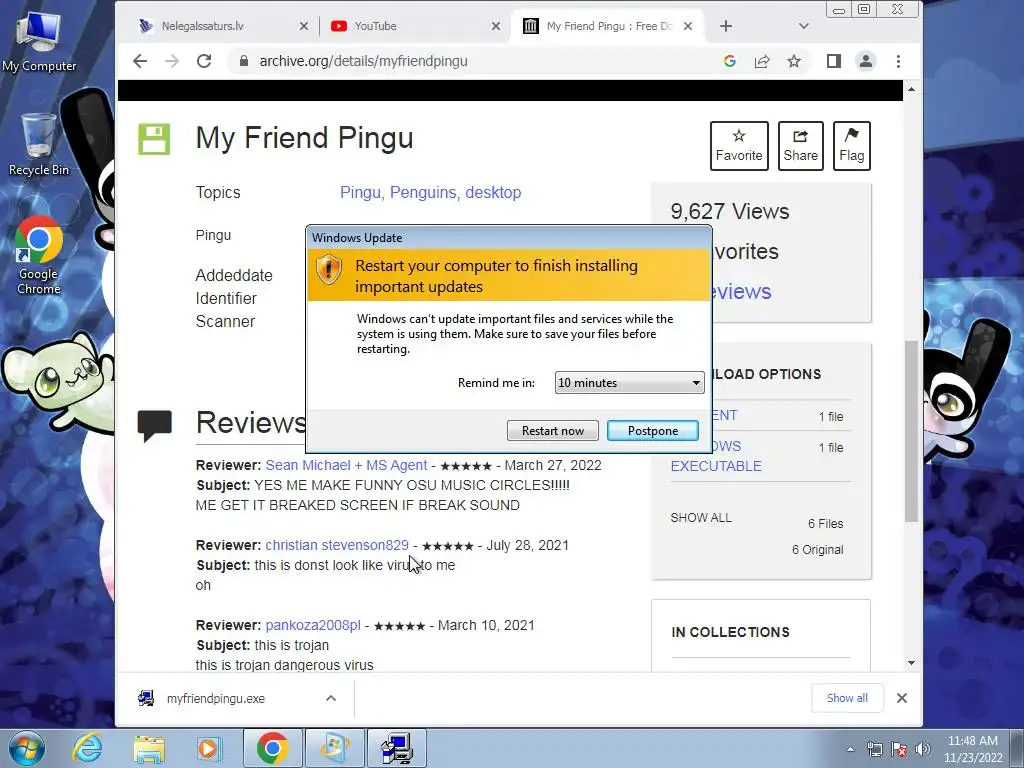The width and height of the screenshot is (1024, 768).
Task: Open the Penguins topic link
Action: 424,193
